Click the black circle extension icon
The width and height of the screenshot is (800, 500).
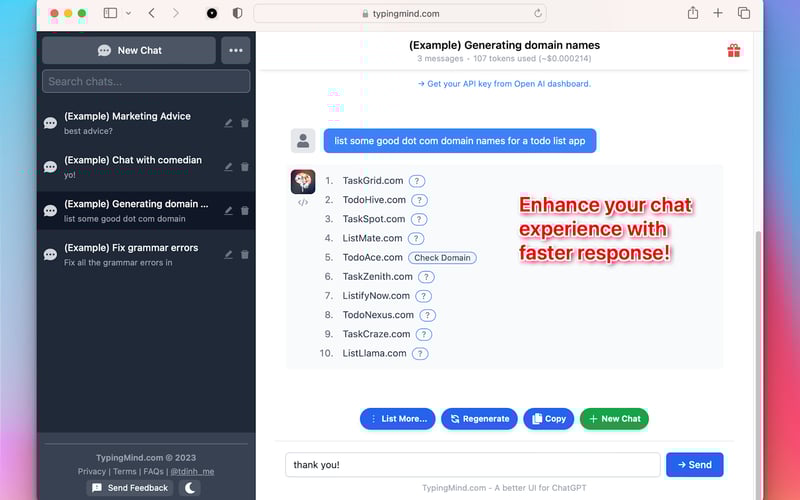(x=212, y=13)
